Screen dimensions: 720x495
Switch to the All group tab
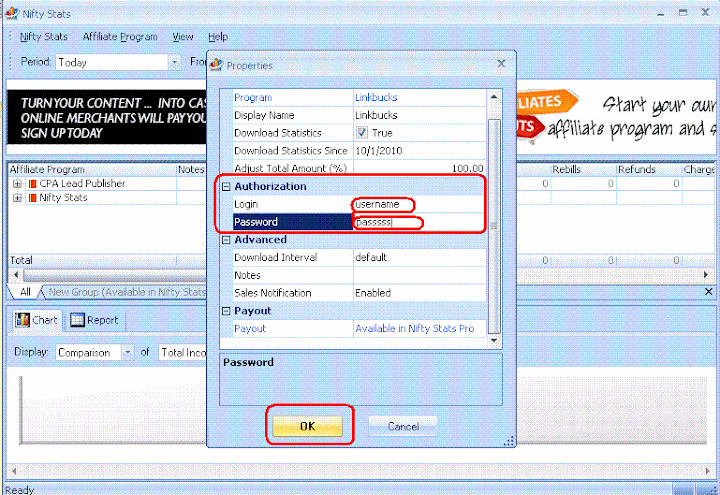(x=25, y=292)
